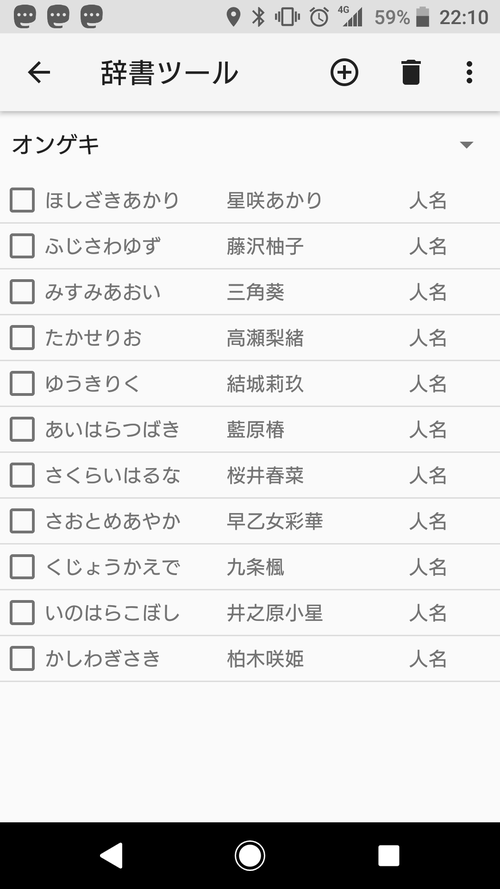Open the オンゲキ dictionary selector
Image resolution: width=500 pixels, height=889 pixels.
(x=250, y=145)
